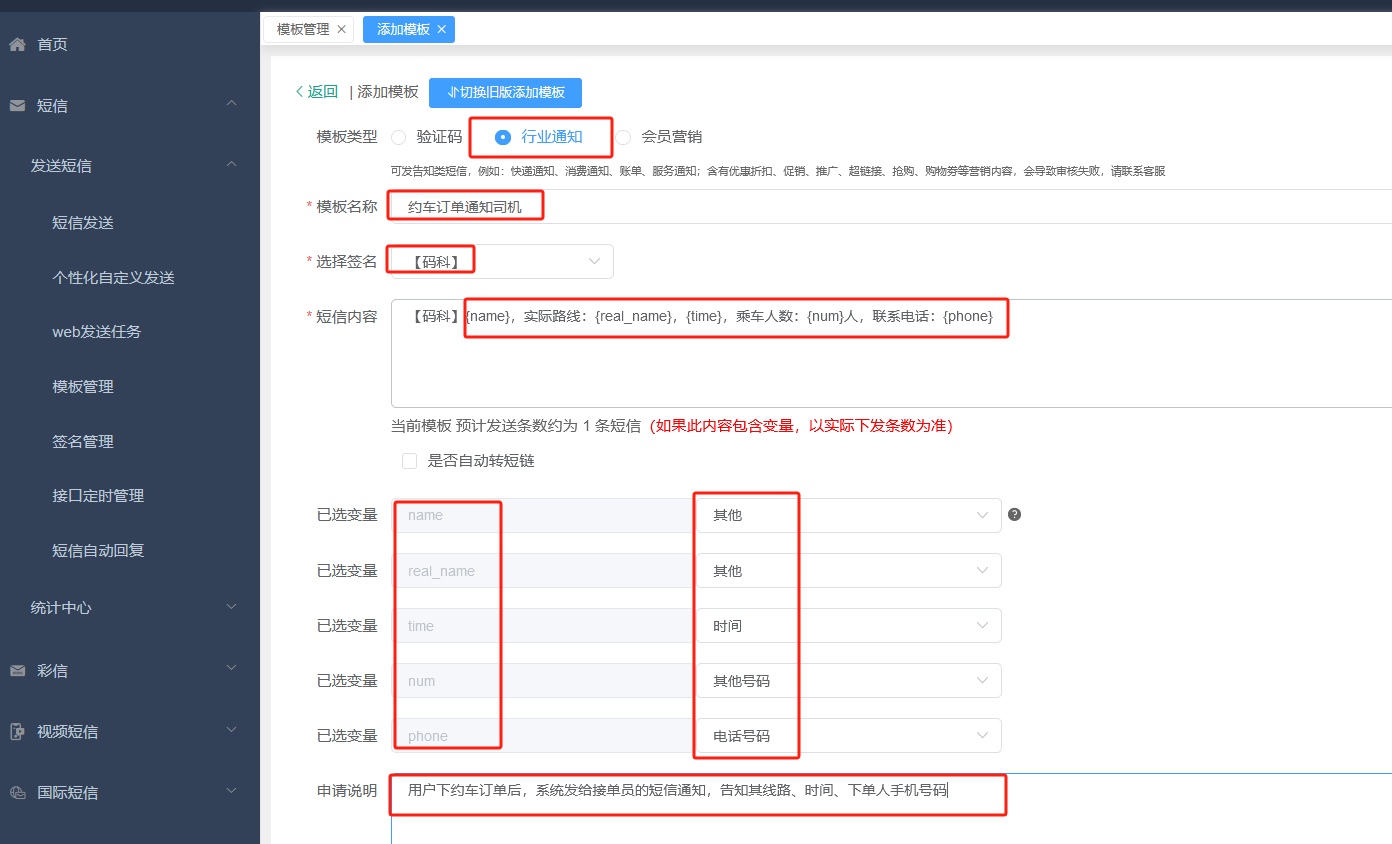Viewport: 1392px width, 844px height.
Task: Open 模板管理 in the sidebar
Action: pos(83,387)
